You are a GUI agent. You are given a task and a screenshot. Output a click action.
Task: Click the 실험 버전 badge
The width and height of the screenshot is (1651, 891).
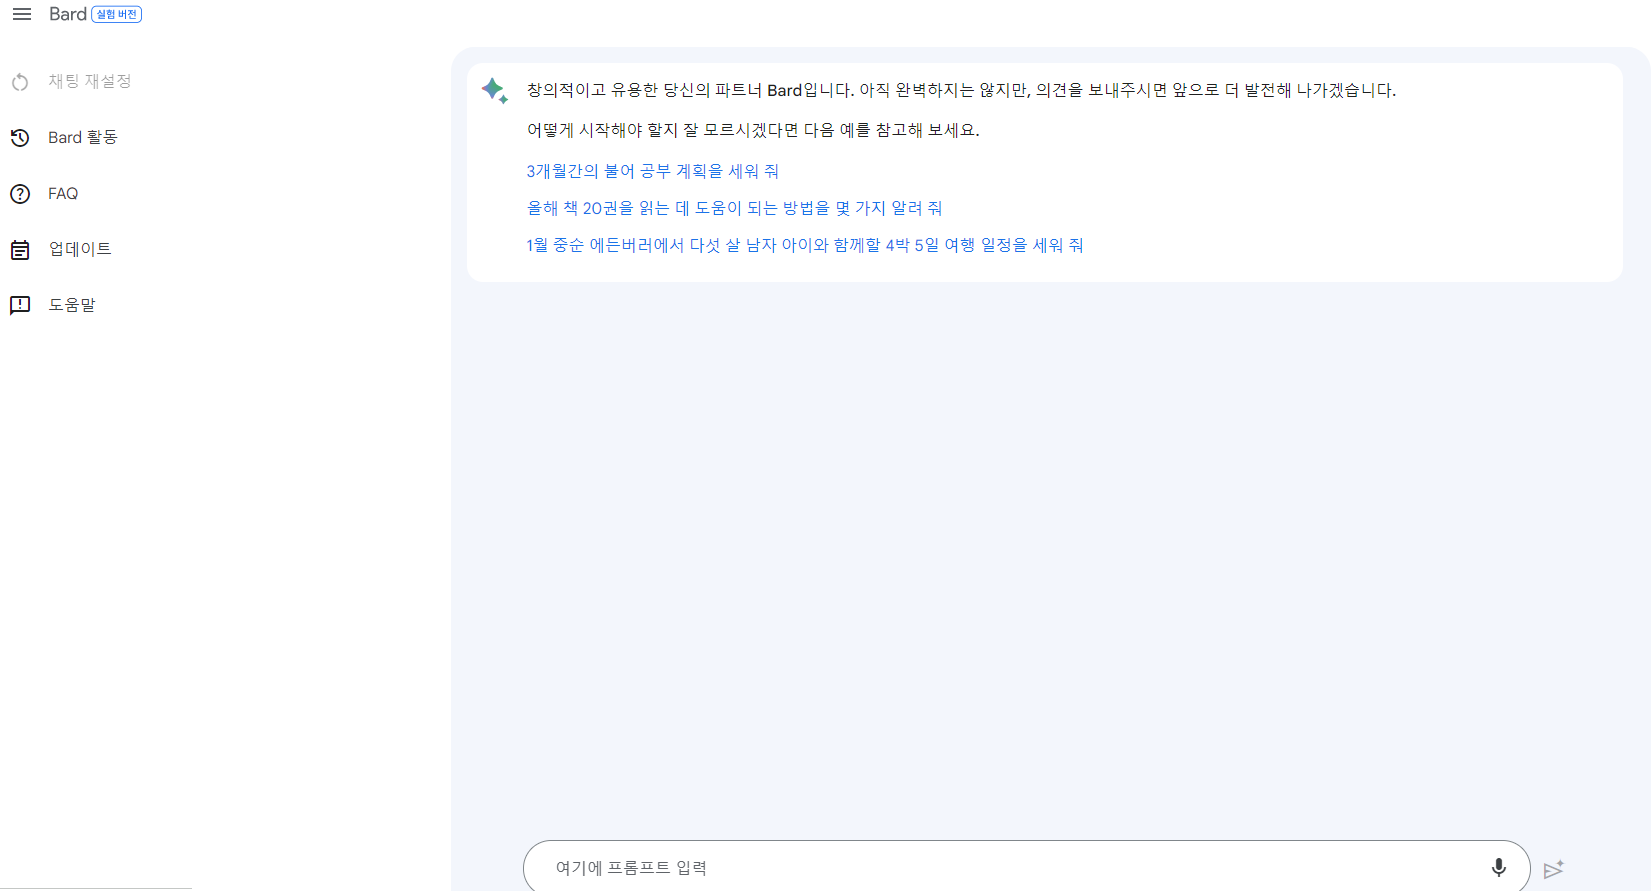click(x=117, y=14)
